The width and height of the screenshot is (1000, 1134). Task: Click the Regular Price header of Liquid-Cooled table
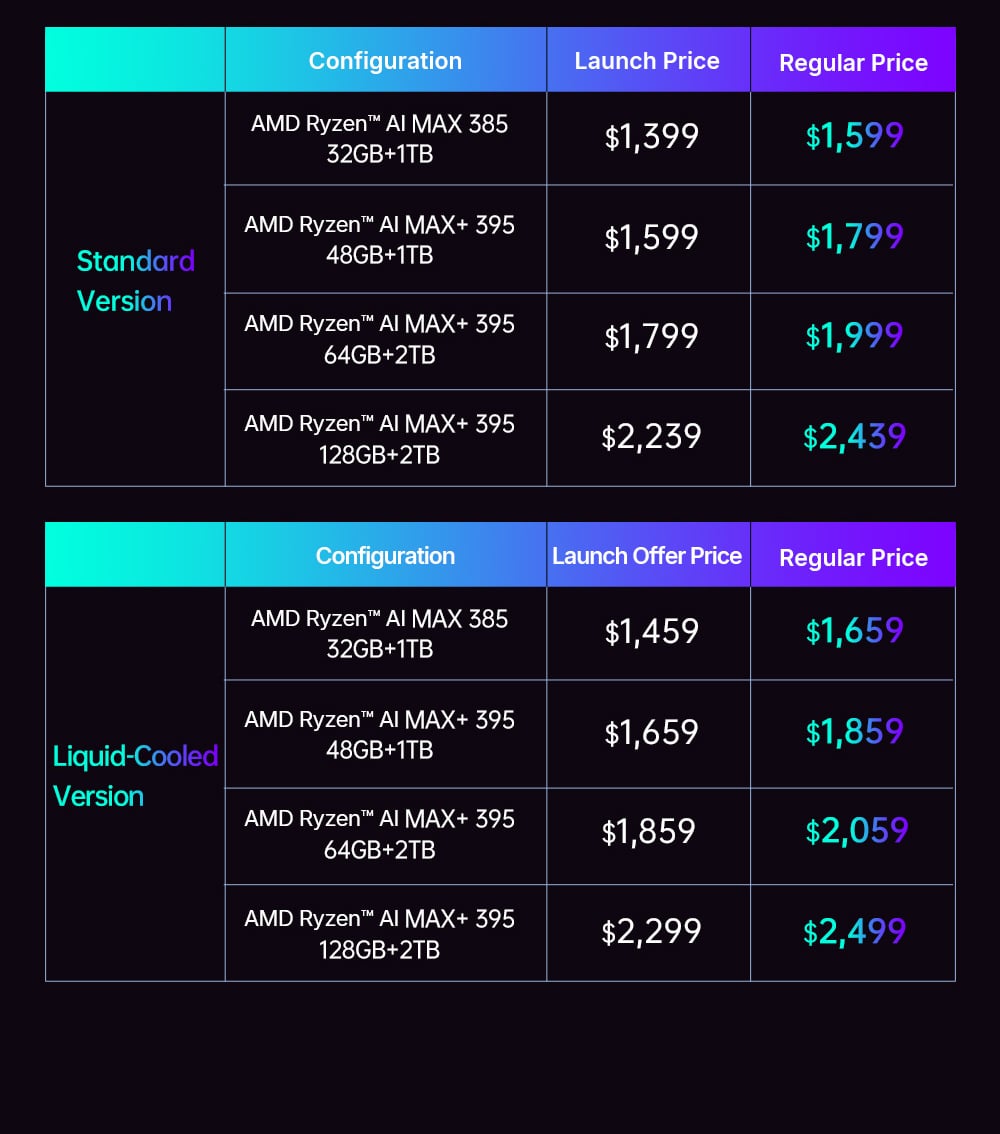(853, 558)
